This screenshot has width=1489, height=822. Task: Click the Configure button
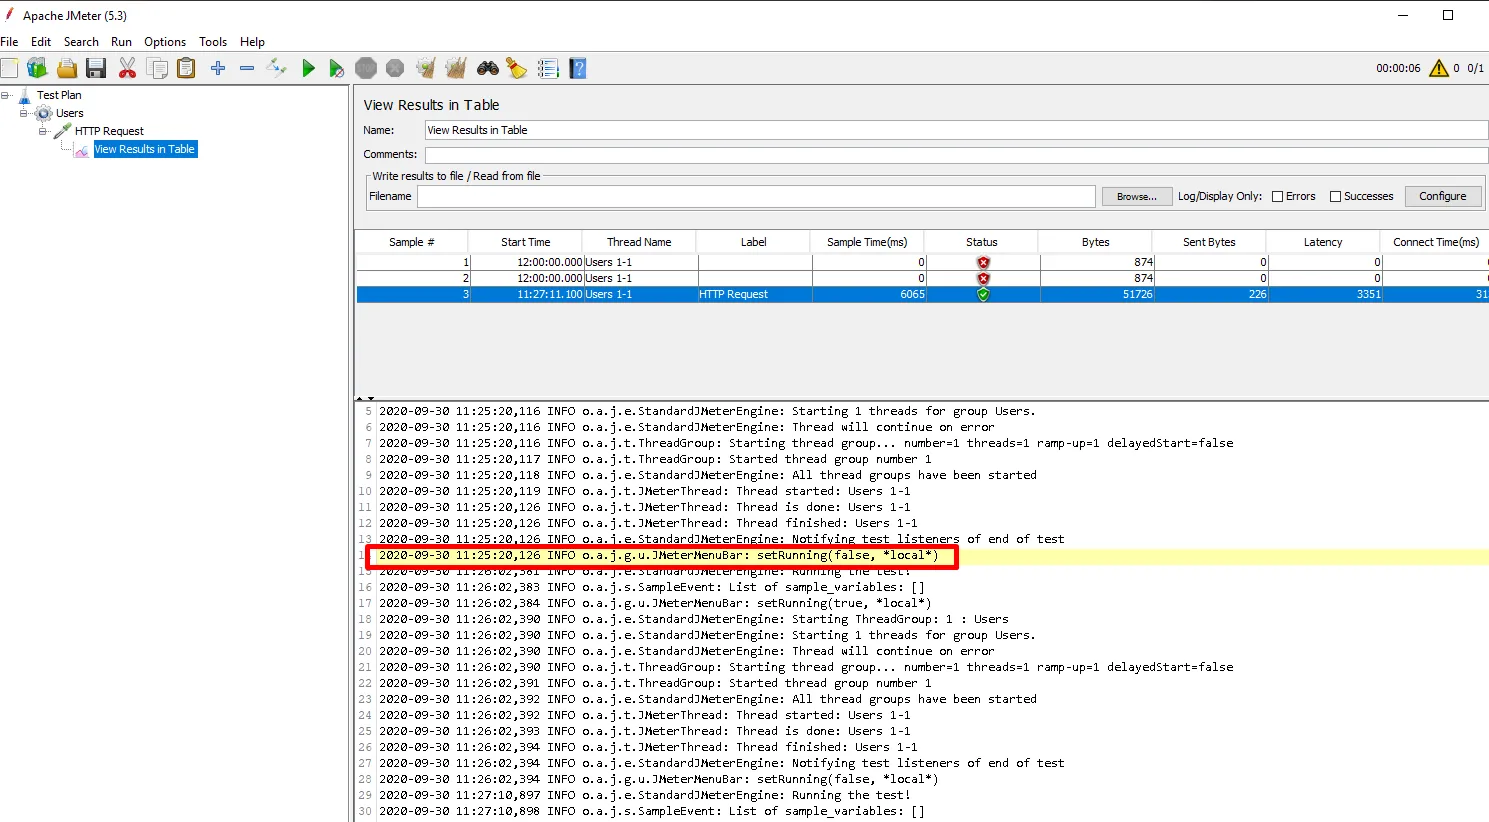point(1443,196)
